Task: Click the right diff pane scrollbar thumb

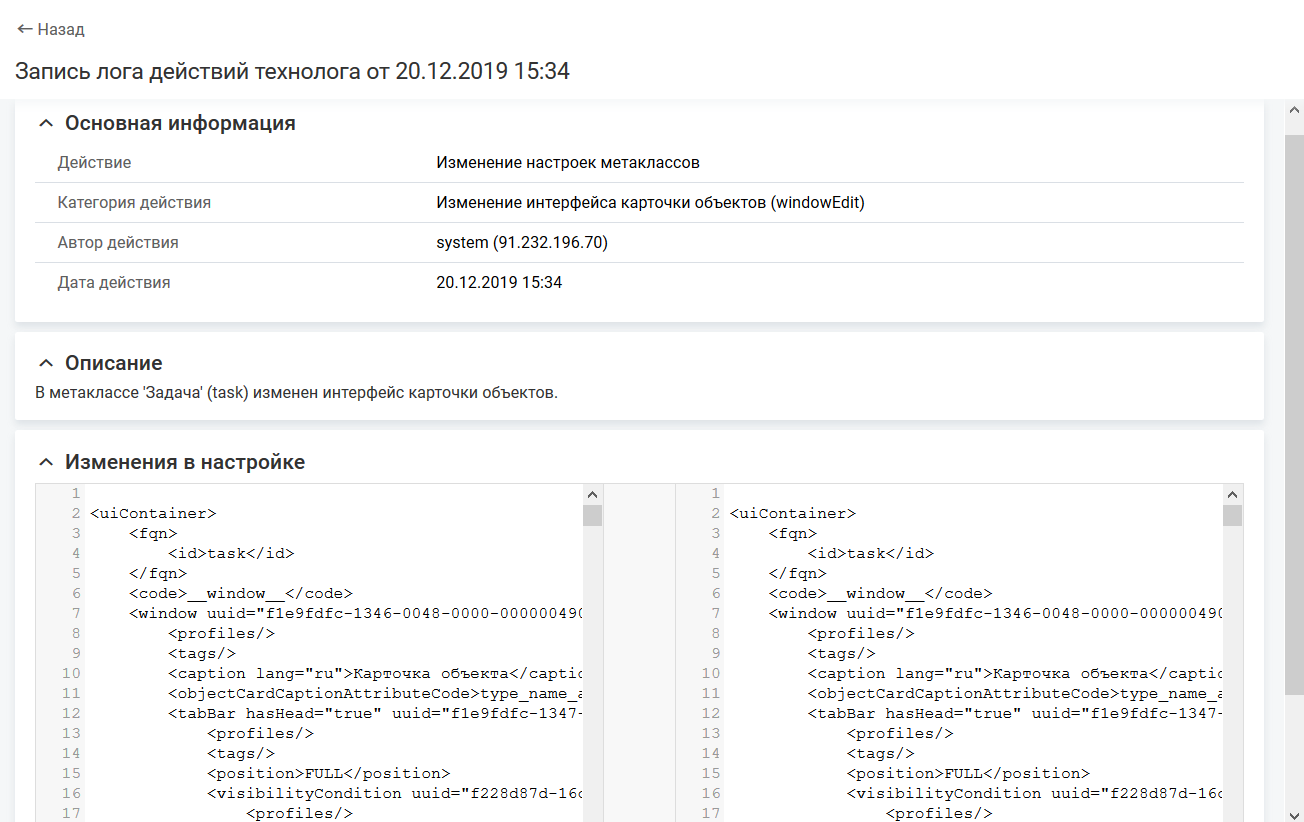Action: point(1232,515)
